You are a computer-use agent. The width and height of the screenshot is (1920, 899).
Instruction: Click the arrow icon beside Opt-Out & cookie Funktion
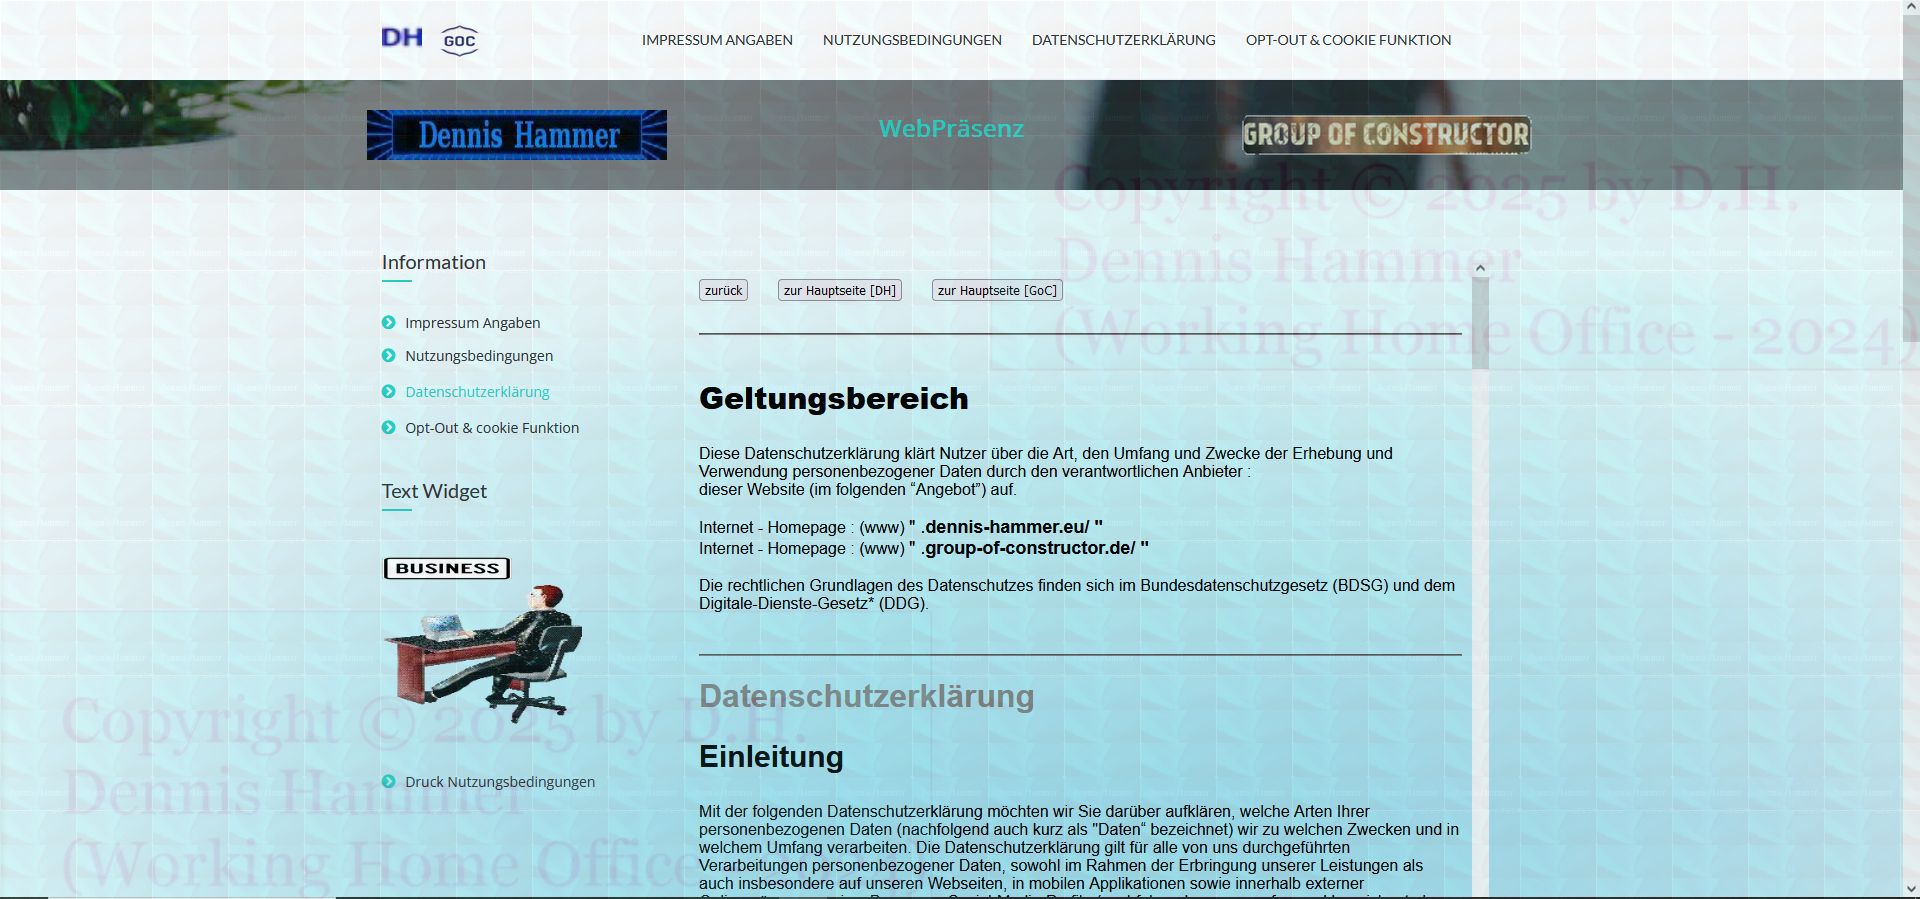point(389,427)
